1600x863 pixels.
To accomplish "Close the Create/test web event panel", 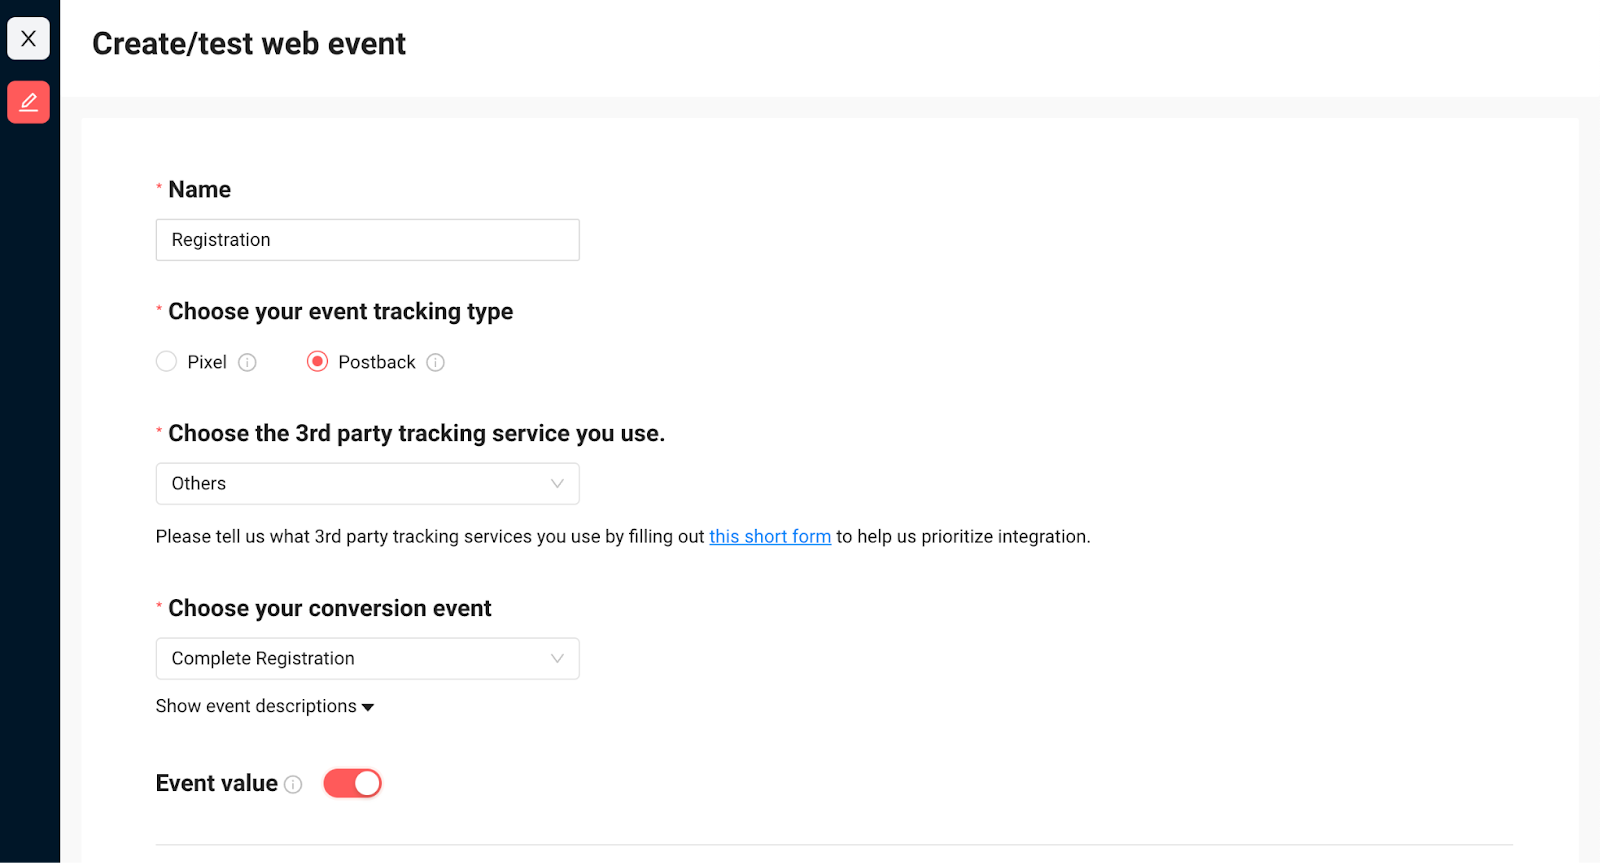I will (x=28, y=39).
